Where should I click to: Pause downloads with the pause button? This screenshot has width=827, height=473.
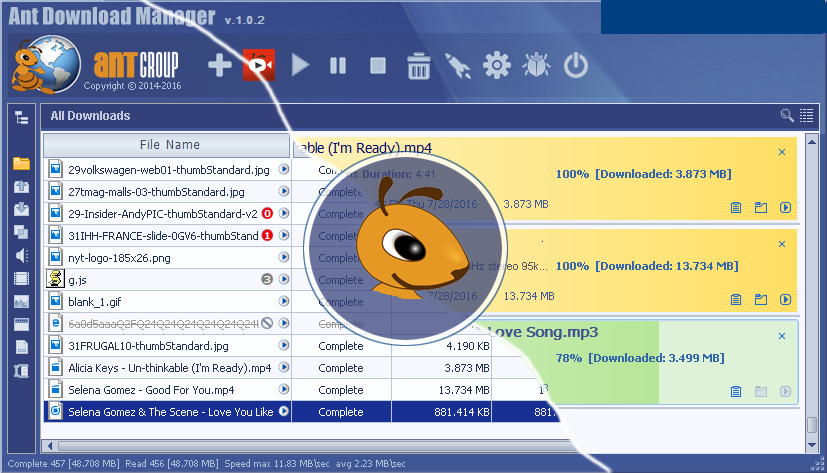click(338, 65)
